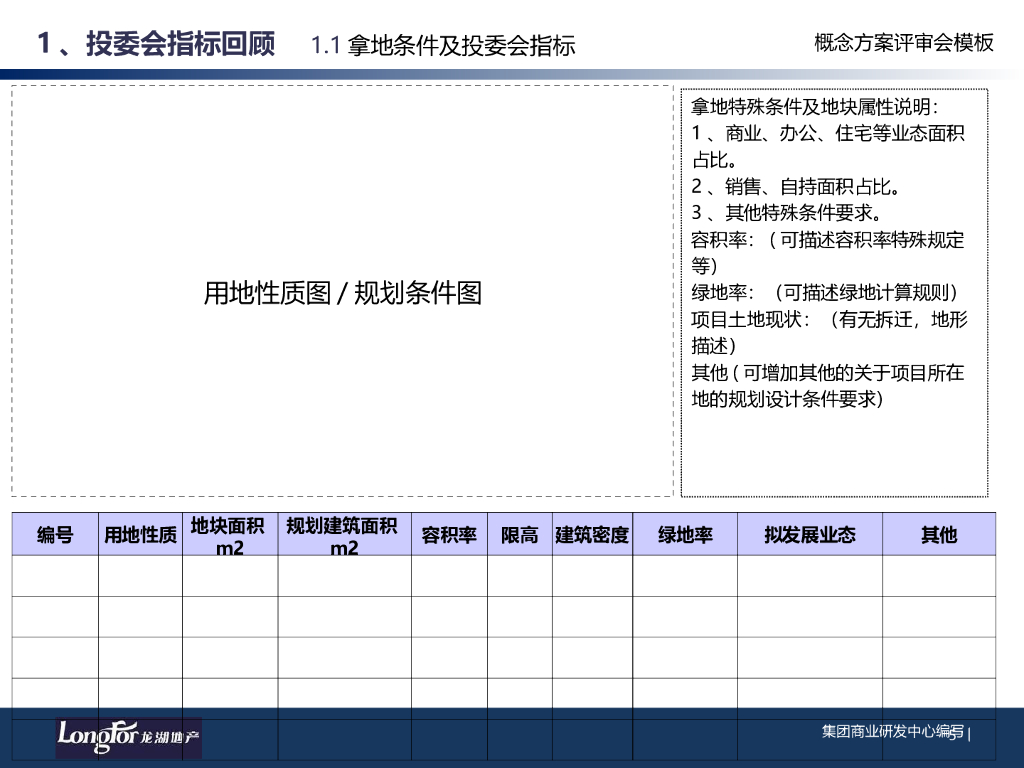Click the subtitle 1.1 拿地条件及投委会指标
1024x768 pixels.
pyautogui.click(x=443, y=46)
